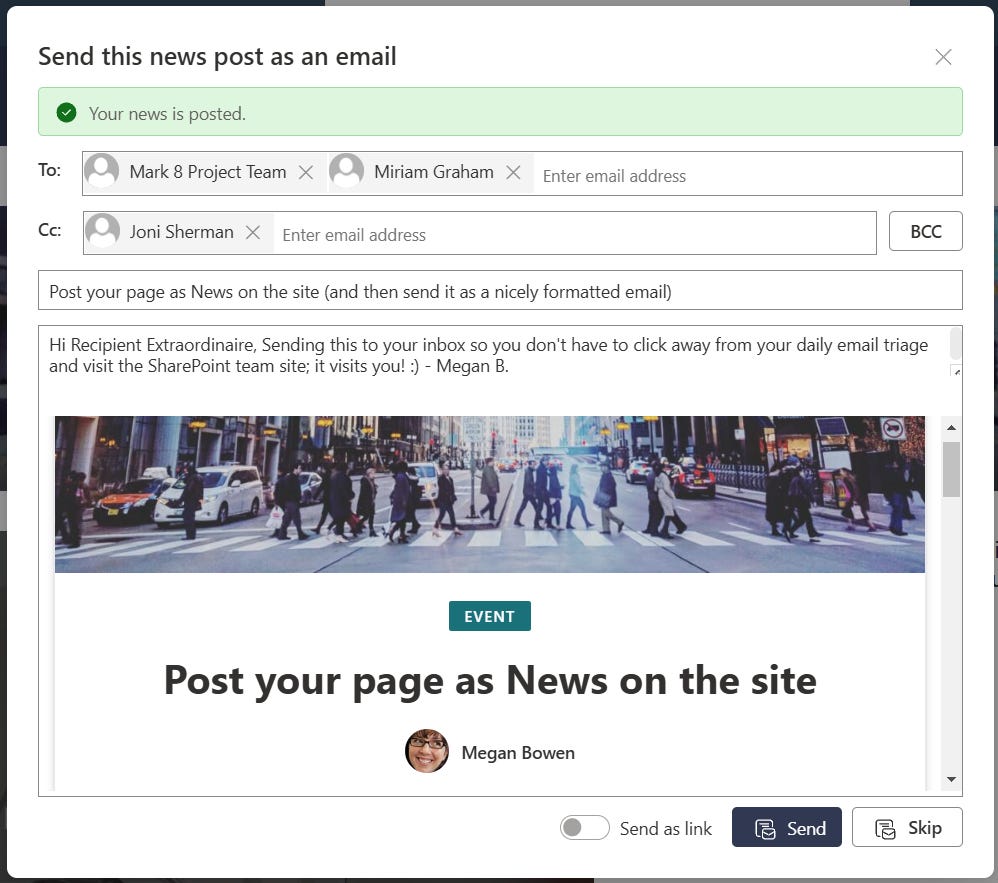Remove Miriam Graham from To field
This screenshot has height=883, width=998.
point(513,173)
